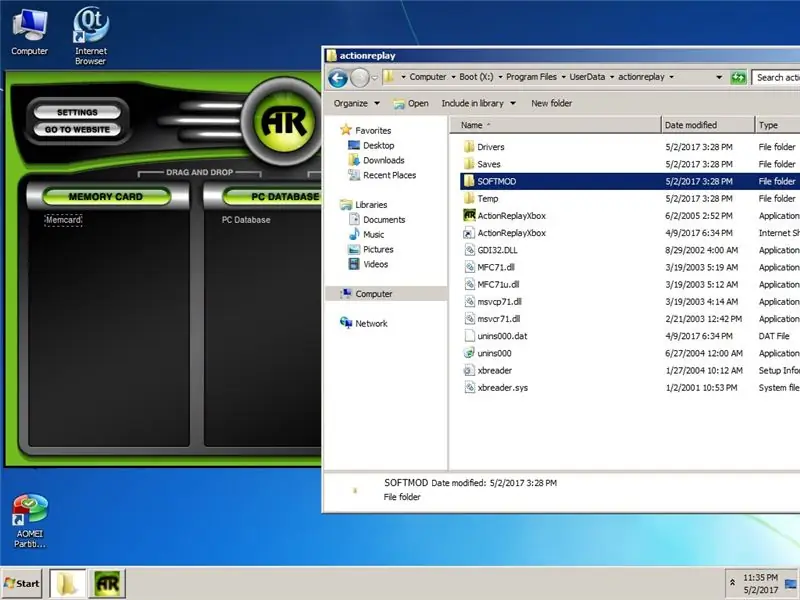
Task: Open Include in library dropdown
Action: tap(478, 103)
